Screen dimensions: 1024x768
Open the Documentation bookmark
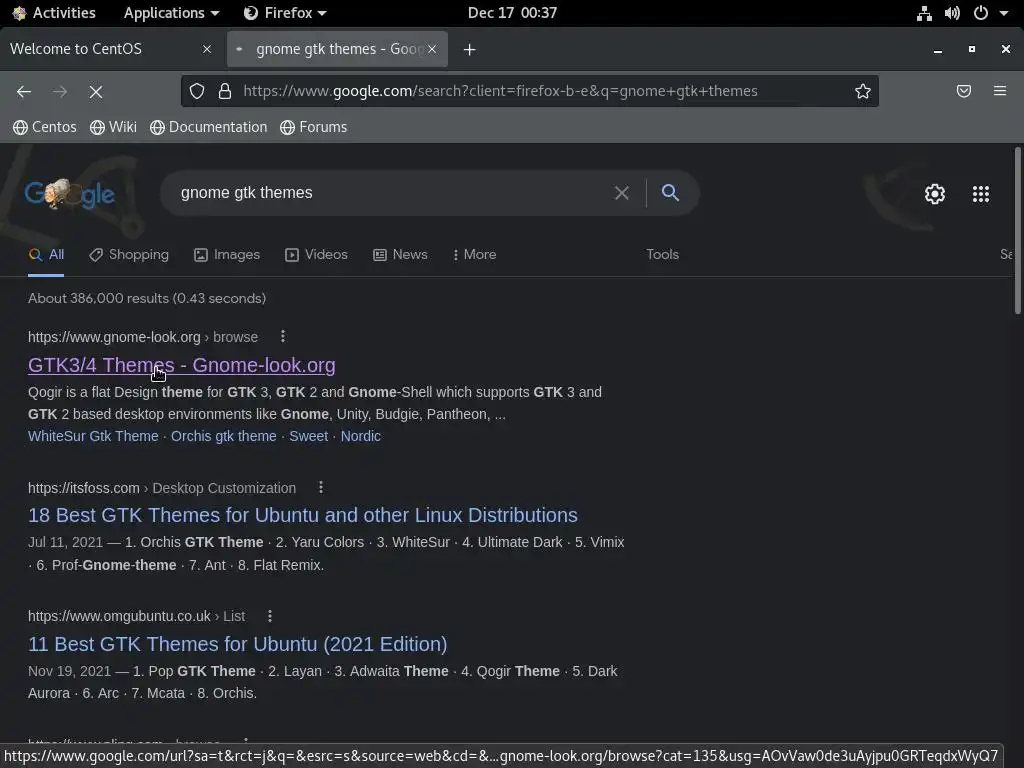(x=208, y=127)
